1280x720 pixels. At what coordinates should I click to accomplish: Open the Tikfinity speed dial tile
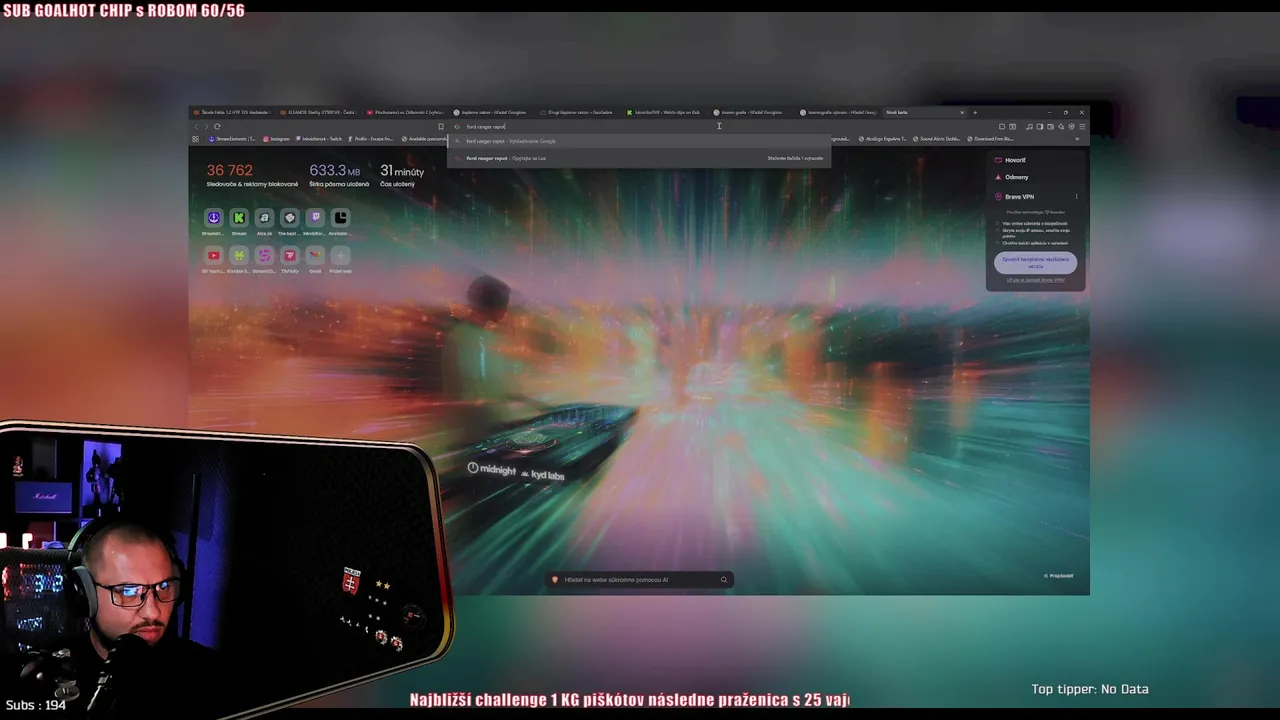coord(290,256)
